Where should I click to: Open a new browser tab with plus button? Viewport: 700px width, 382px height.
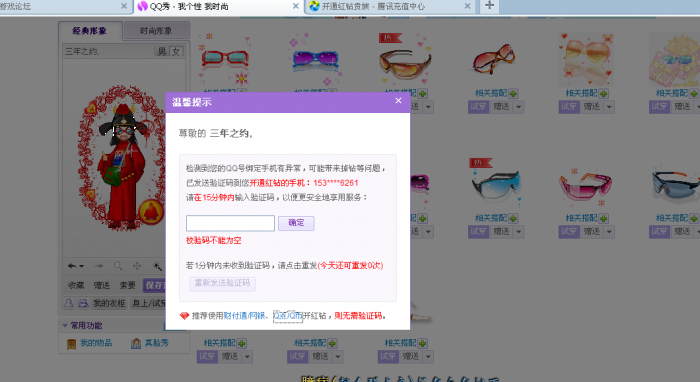click(x=489, y=6)
